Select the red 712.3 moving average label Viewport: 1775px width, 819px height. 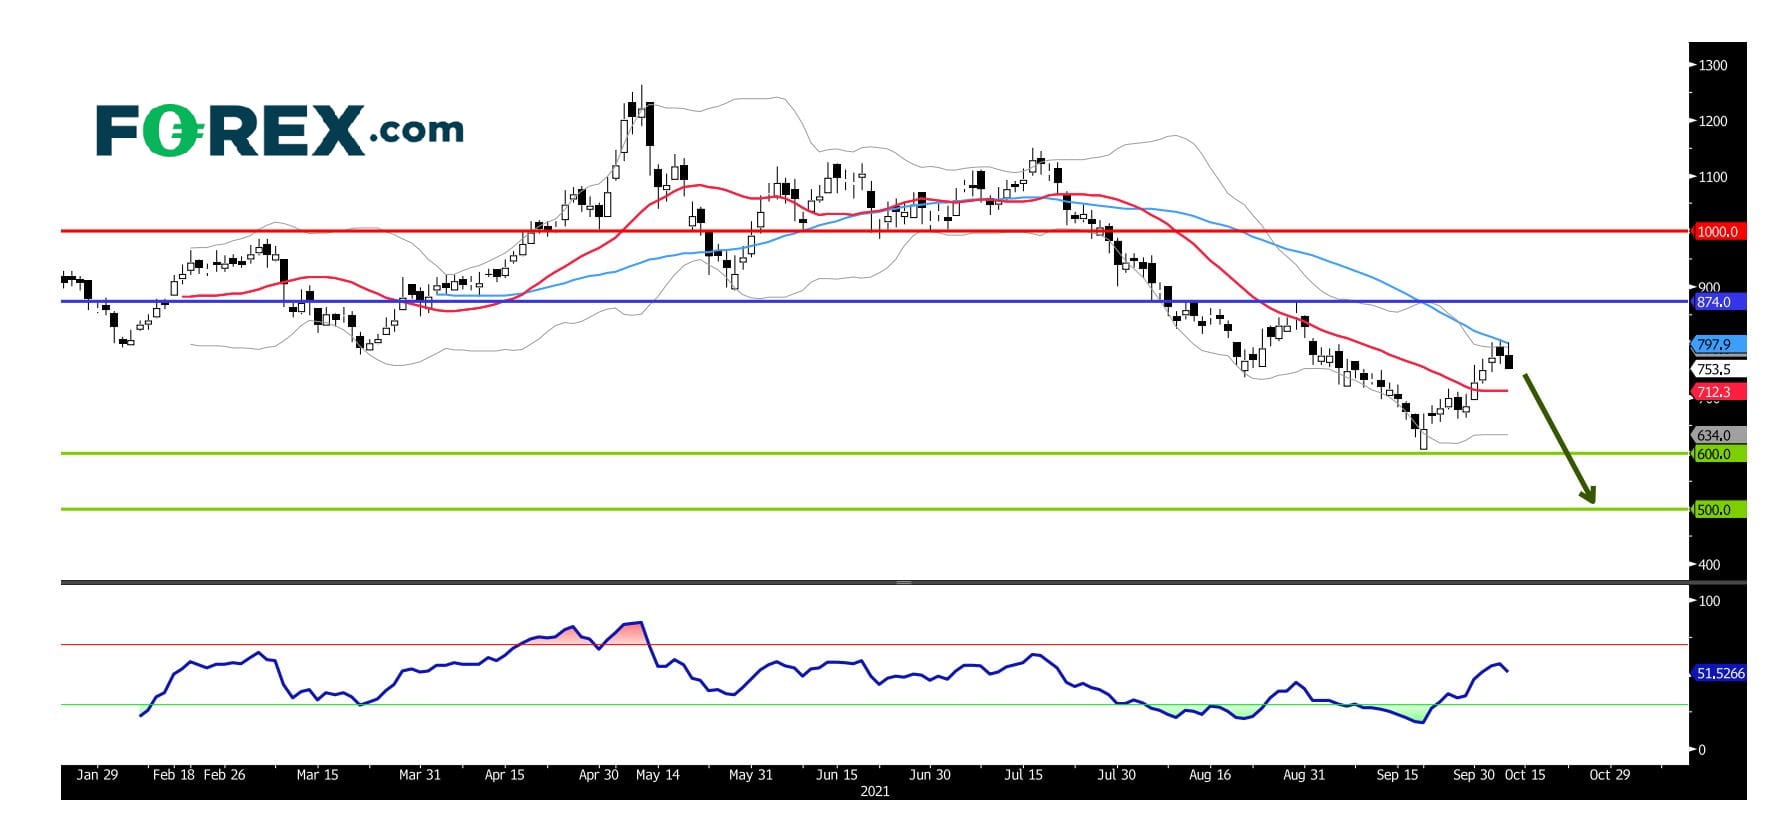(x=1717, y=392)
